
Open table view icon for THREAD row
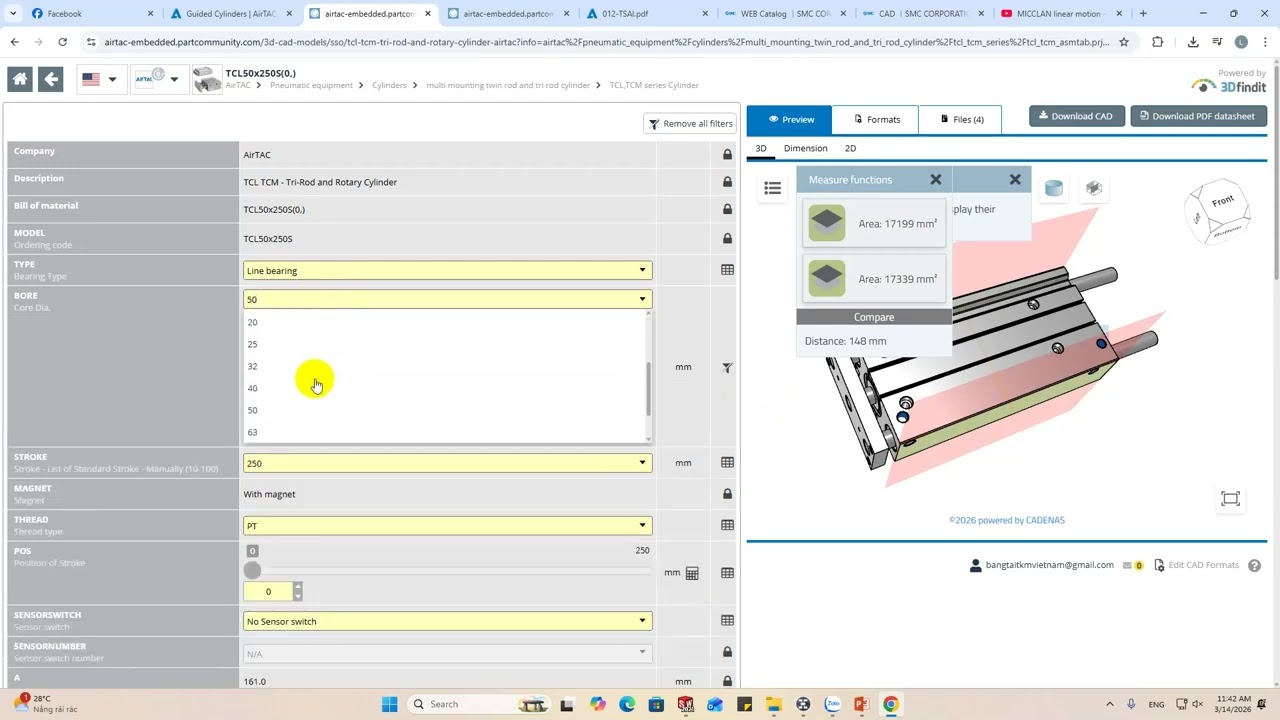[727, 525]
